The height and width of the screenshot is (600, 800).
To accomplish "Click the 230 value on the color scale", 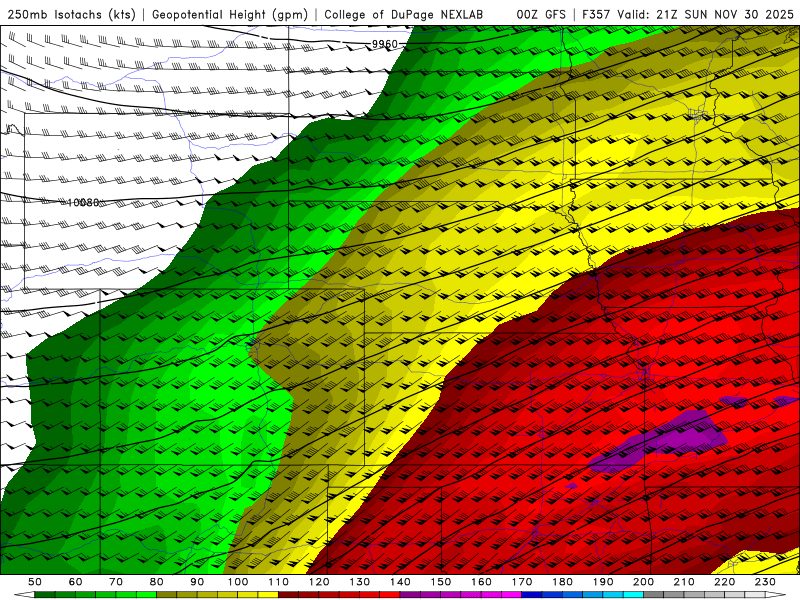I will point(765,582).
